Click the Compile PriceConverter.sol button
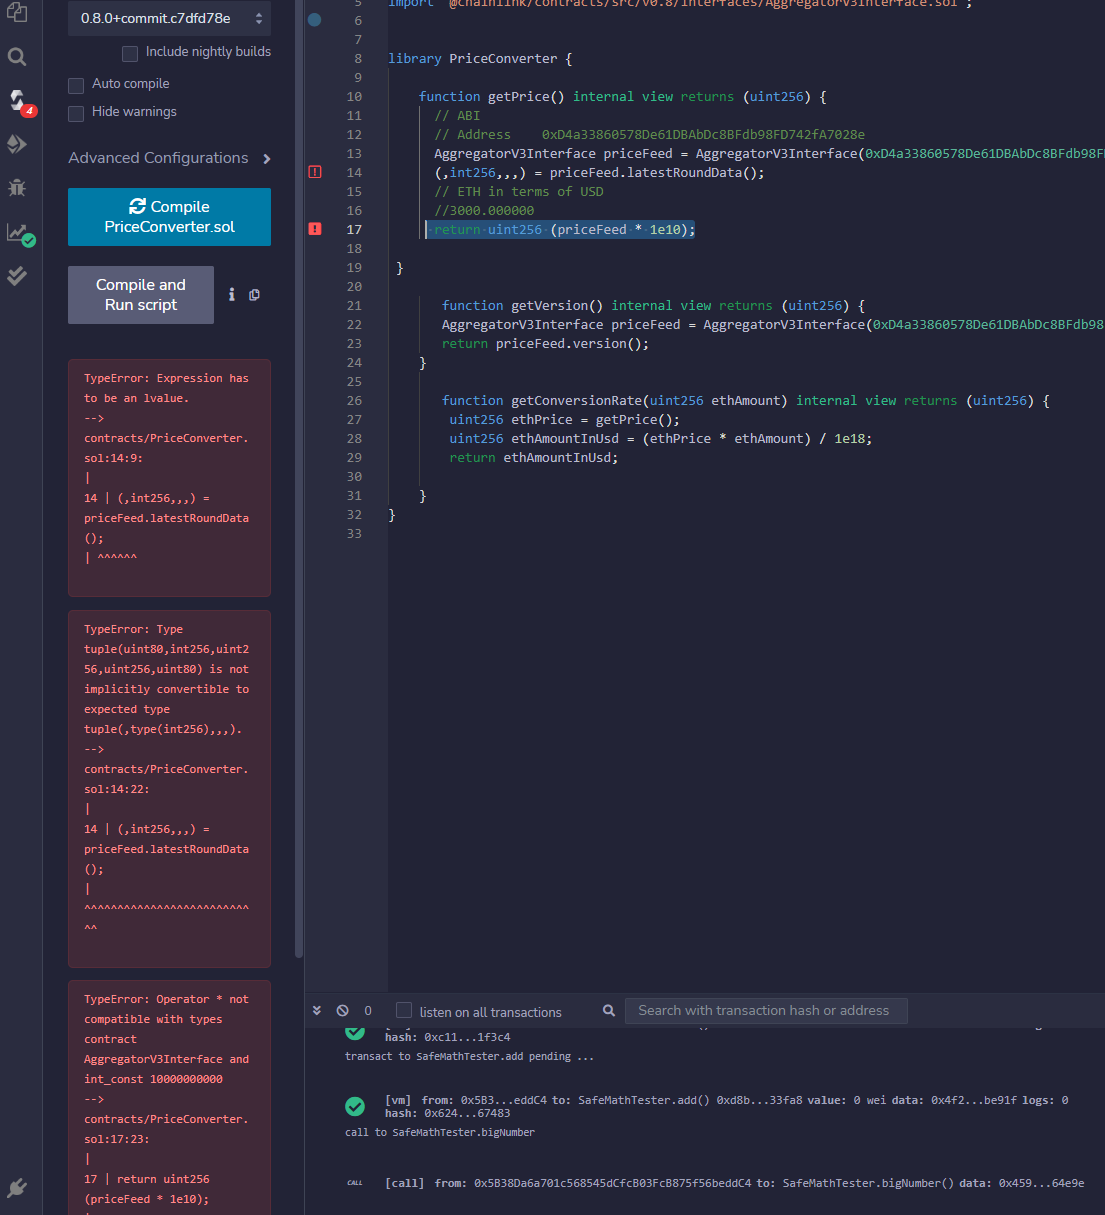 click(x=169, y=216)
